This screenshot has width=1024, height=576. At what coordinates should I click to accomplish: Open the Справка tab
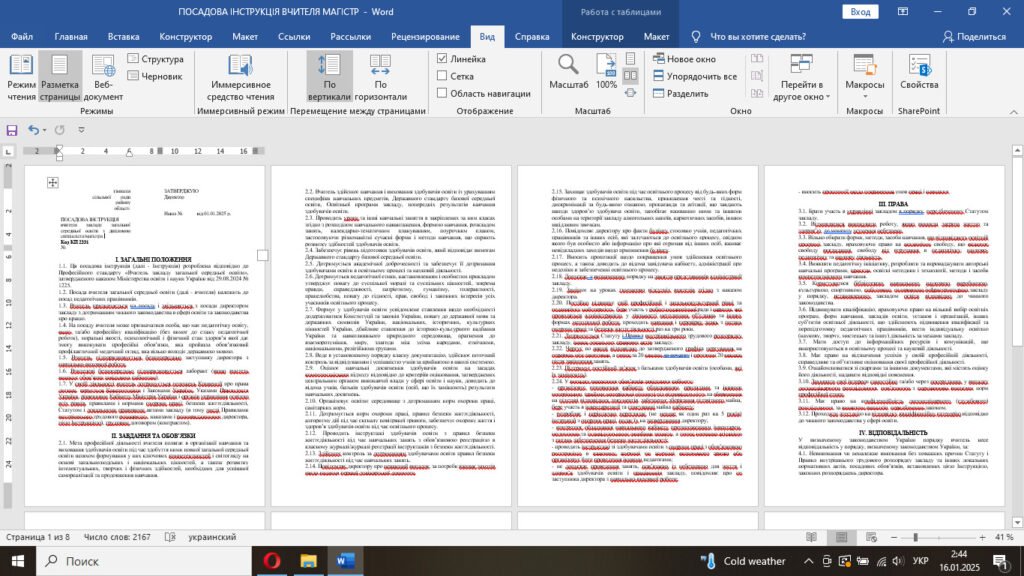point(532,37)
